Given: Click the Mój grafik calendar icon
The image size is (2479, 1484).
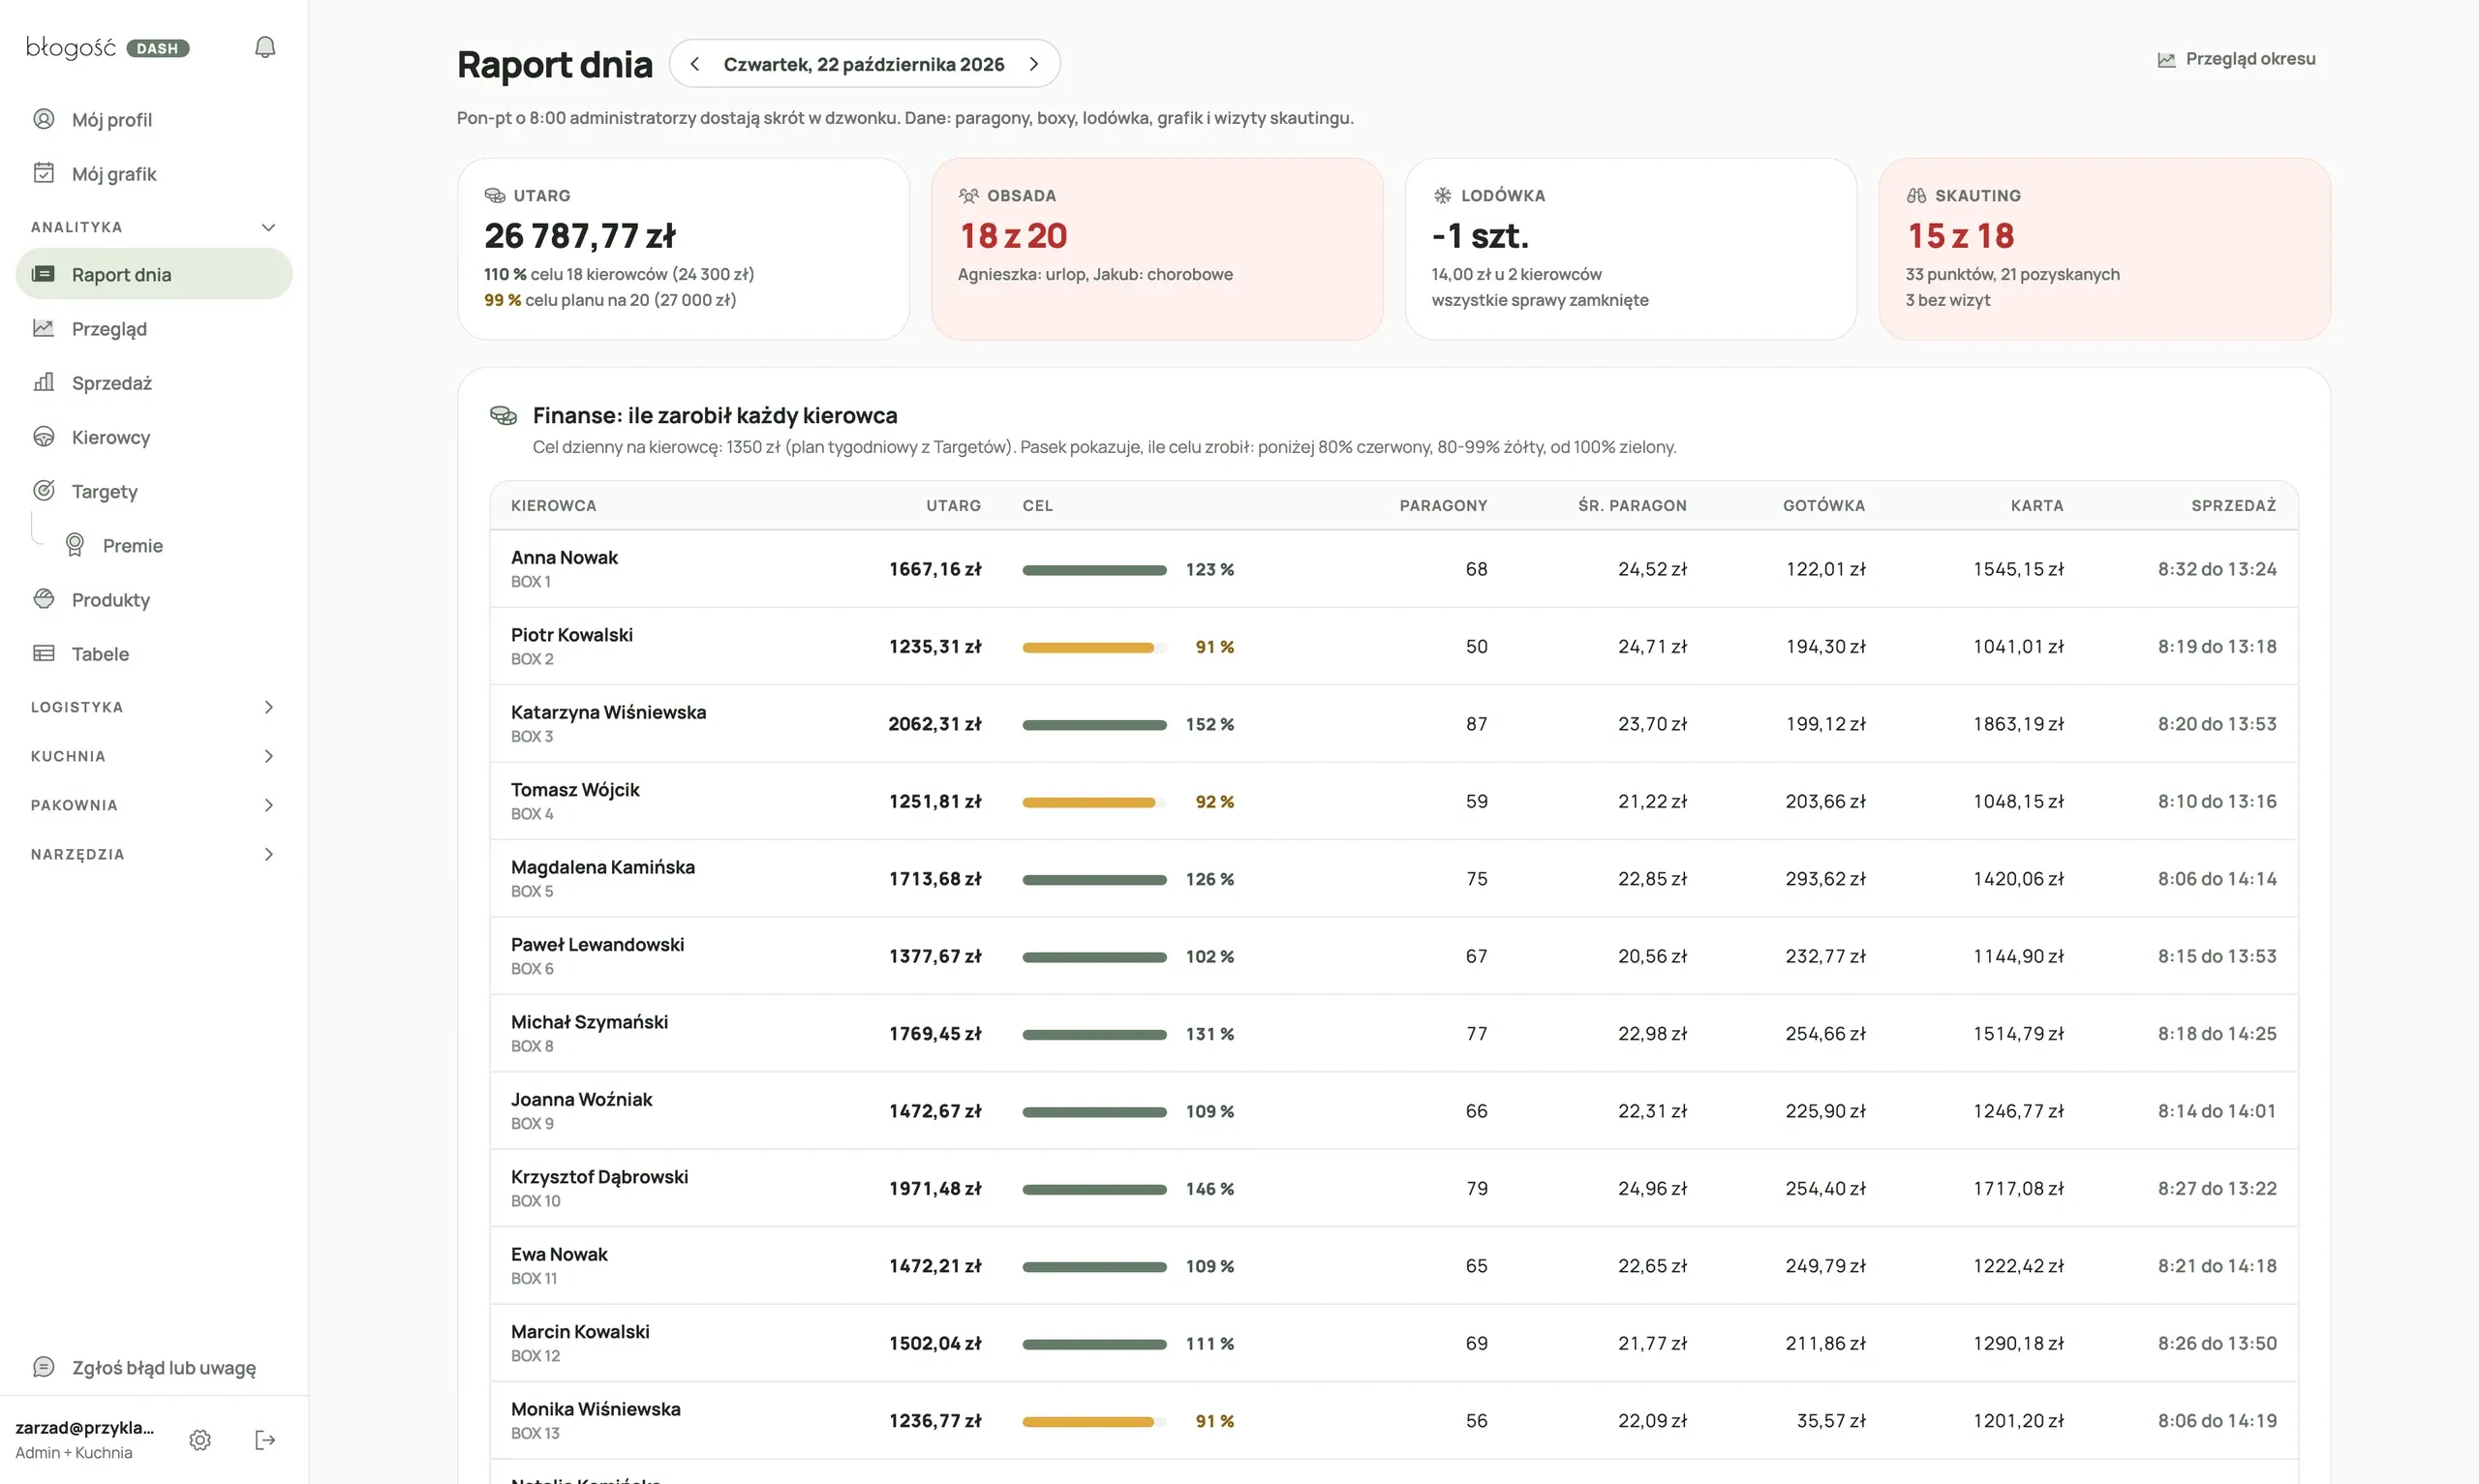Looking at the screenshot, I should [x=44, y=173].
